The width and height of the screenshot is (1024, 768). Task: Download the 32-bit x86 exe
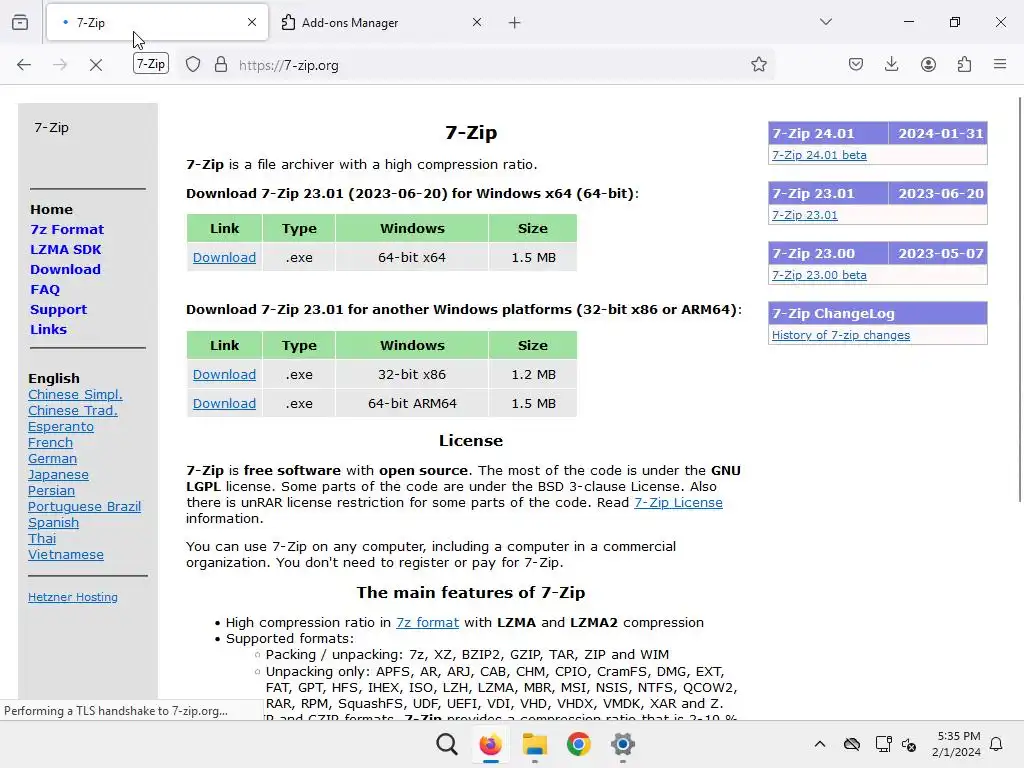pyautogui.click(x=224, y=374)
